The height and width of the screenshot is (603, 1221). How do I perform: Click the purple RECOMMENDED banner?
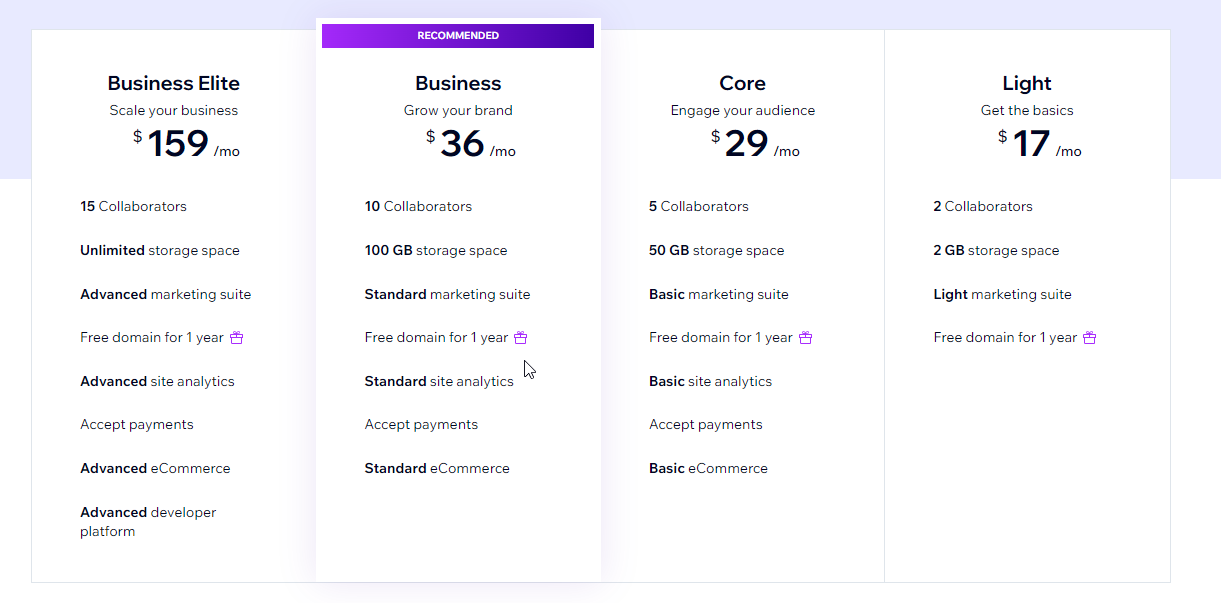[x=458, y=36]
